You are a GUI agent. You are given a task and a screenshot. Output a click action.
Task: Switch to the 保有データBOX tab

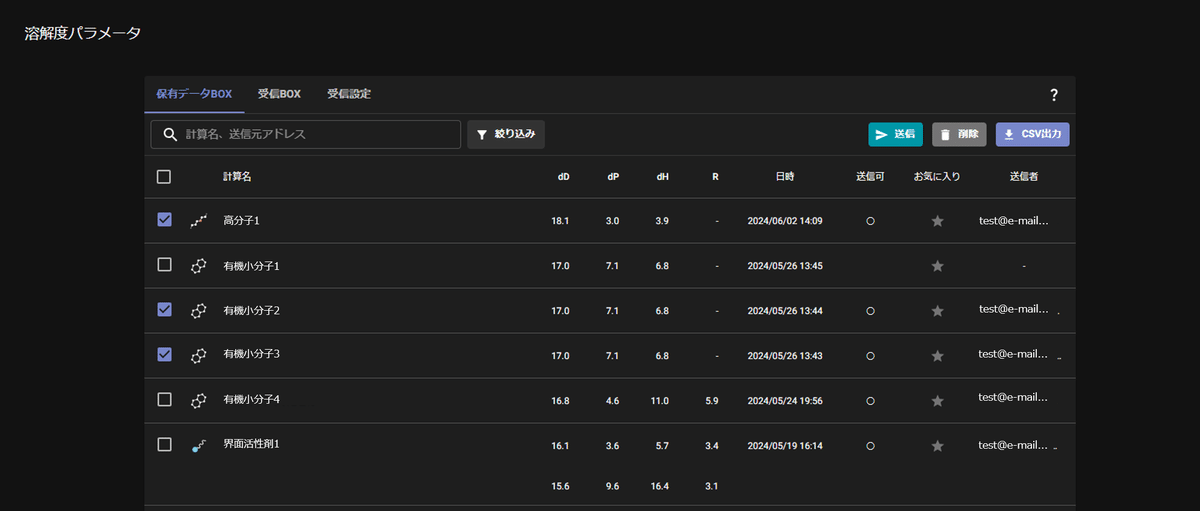[194, 94]
